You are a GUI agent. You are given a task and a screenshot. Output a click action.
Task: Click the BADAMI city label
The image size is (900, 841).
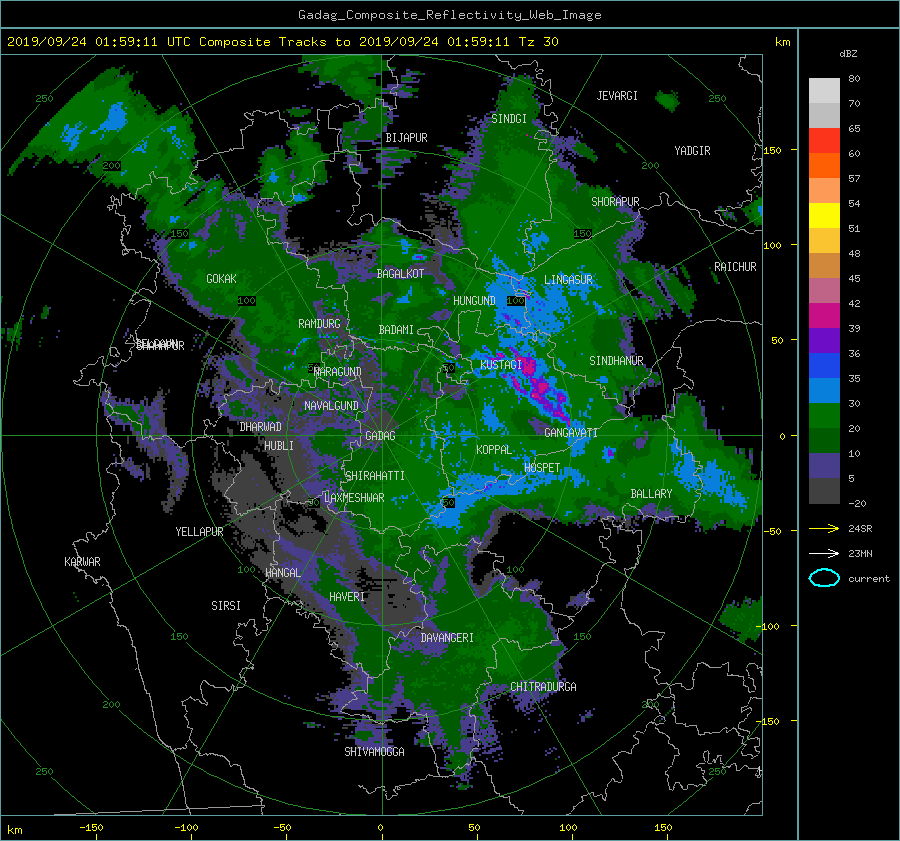click(396, 330)
